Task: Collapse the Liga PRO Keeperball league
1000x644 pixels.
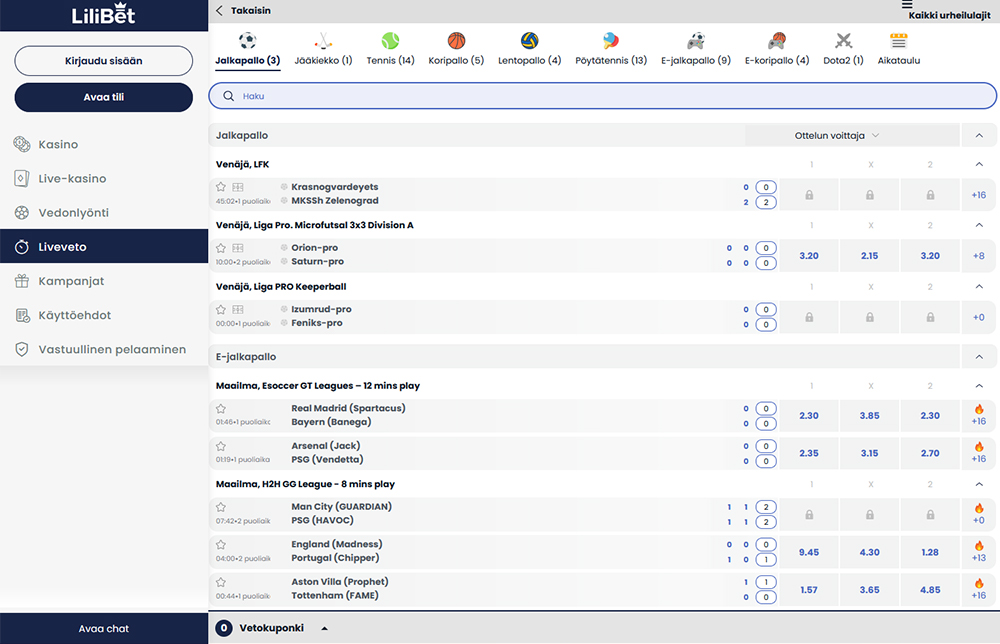Action: 979,287
